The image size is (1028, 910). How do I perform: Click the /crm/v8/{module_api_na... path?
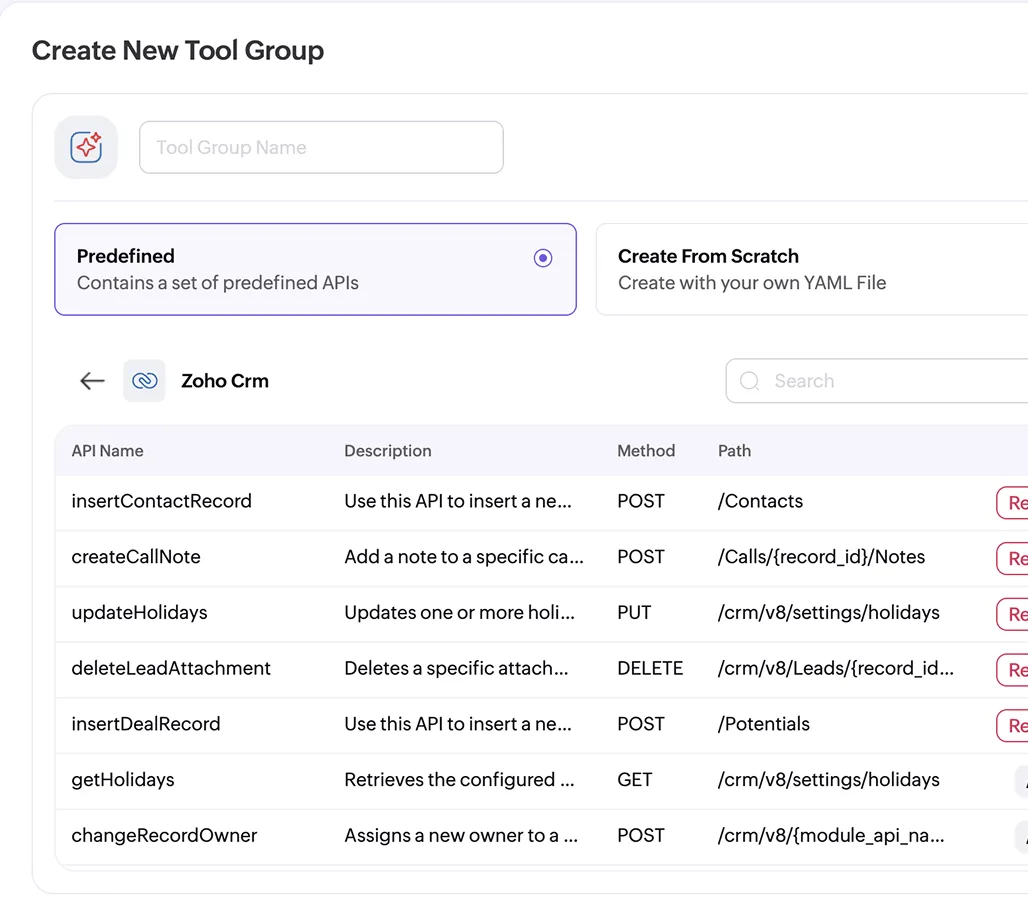coord(831,835)
